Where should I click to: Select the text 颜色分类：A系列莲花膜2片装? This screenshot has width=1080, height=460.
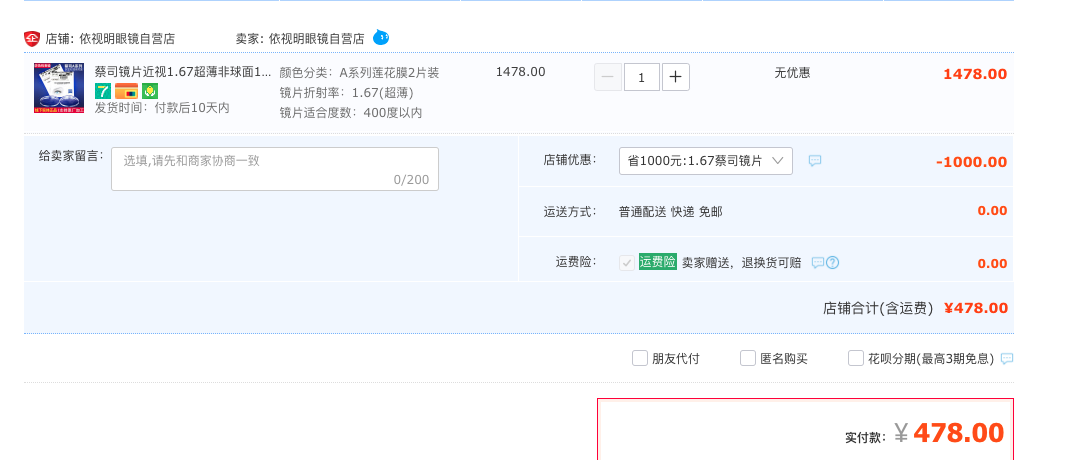click(x=360, y=73)
